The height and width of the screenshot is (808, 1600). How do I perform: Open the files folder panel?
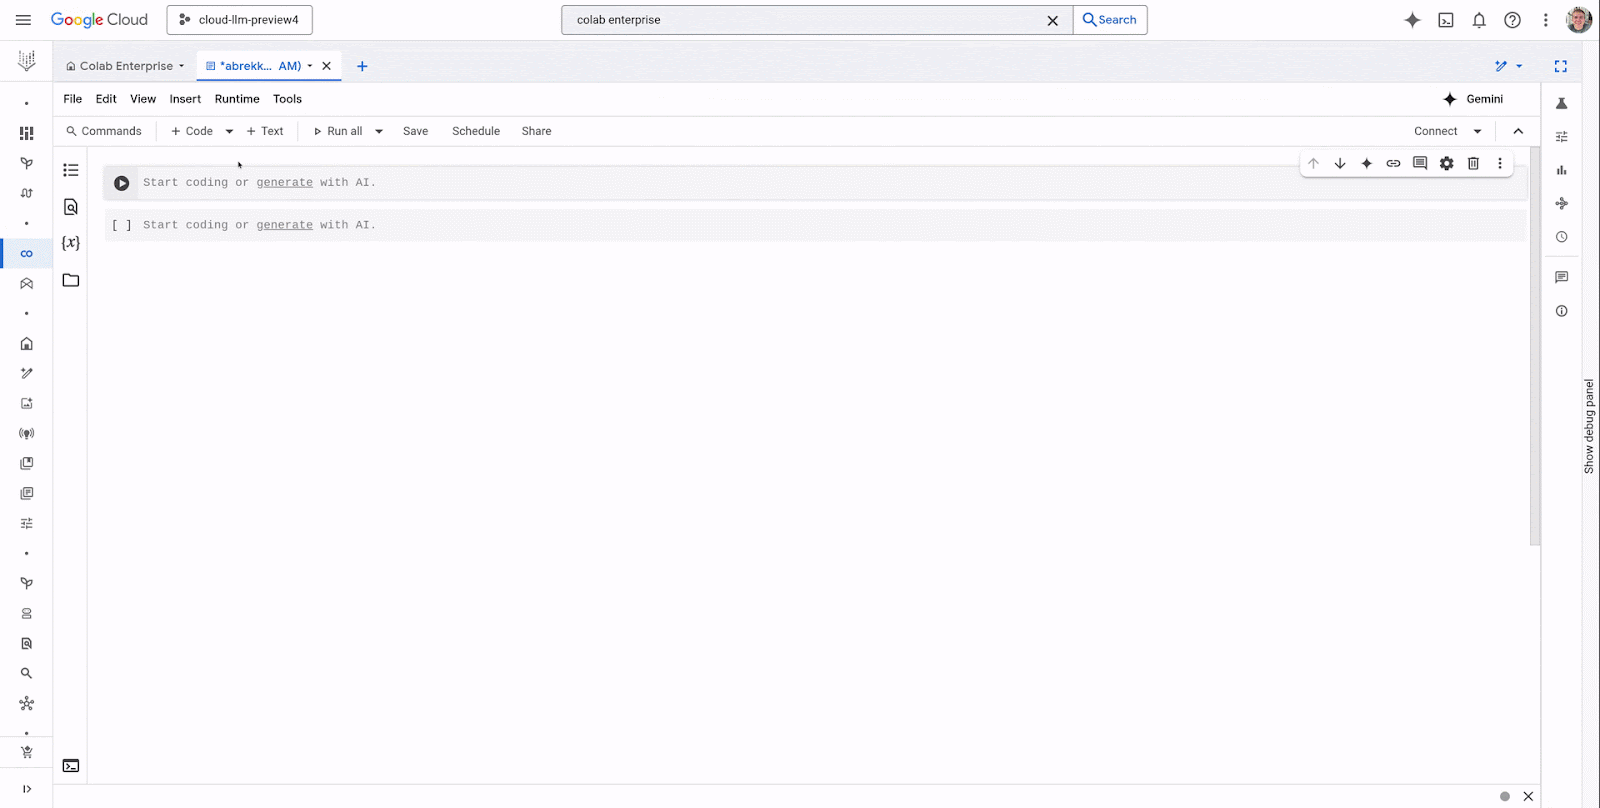pyautogui.click(x=71, y=280)
